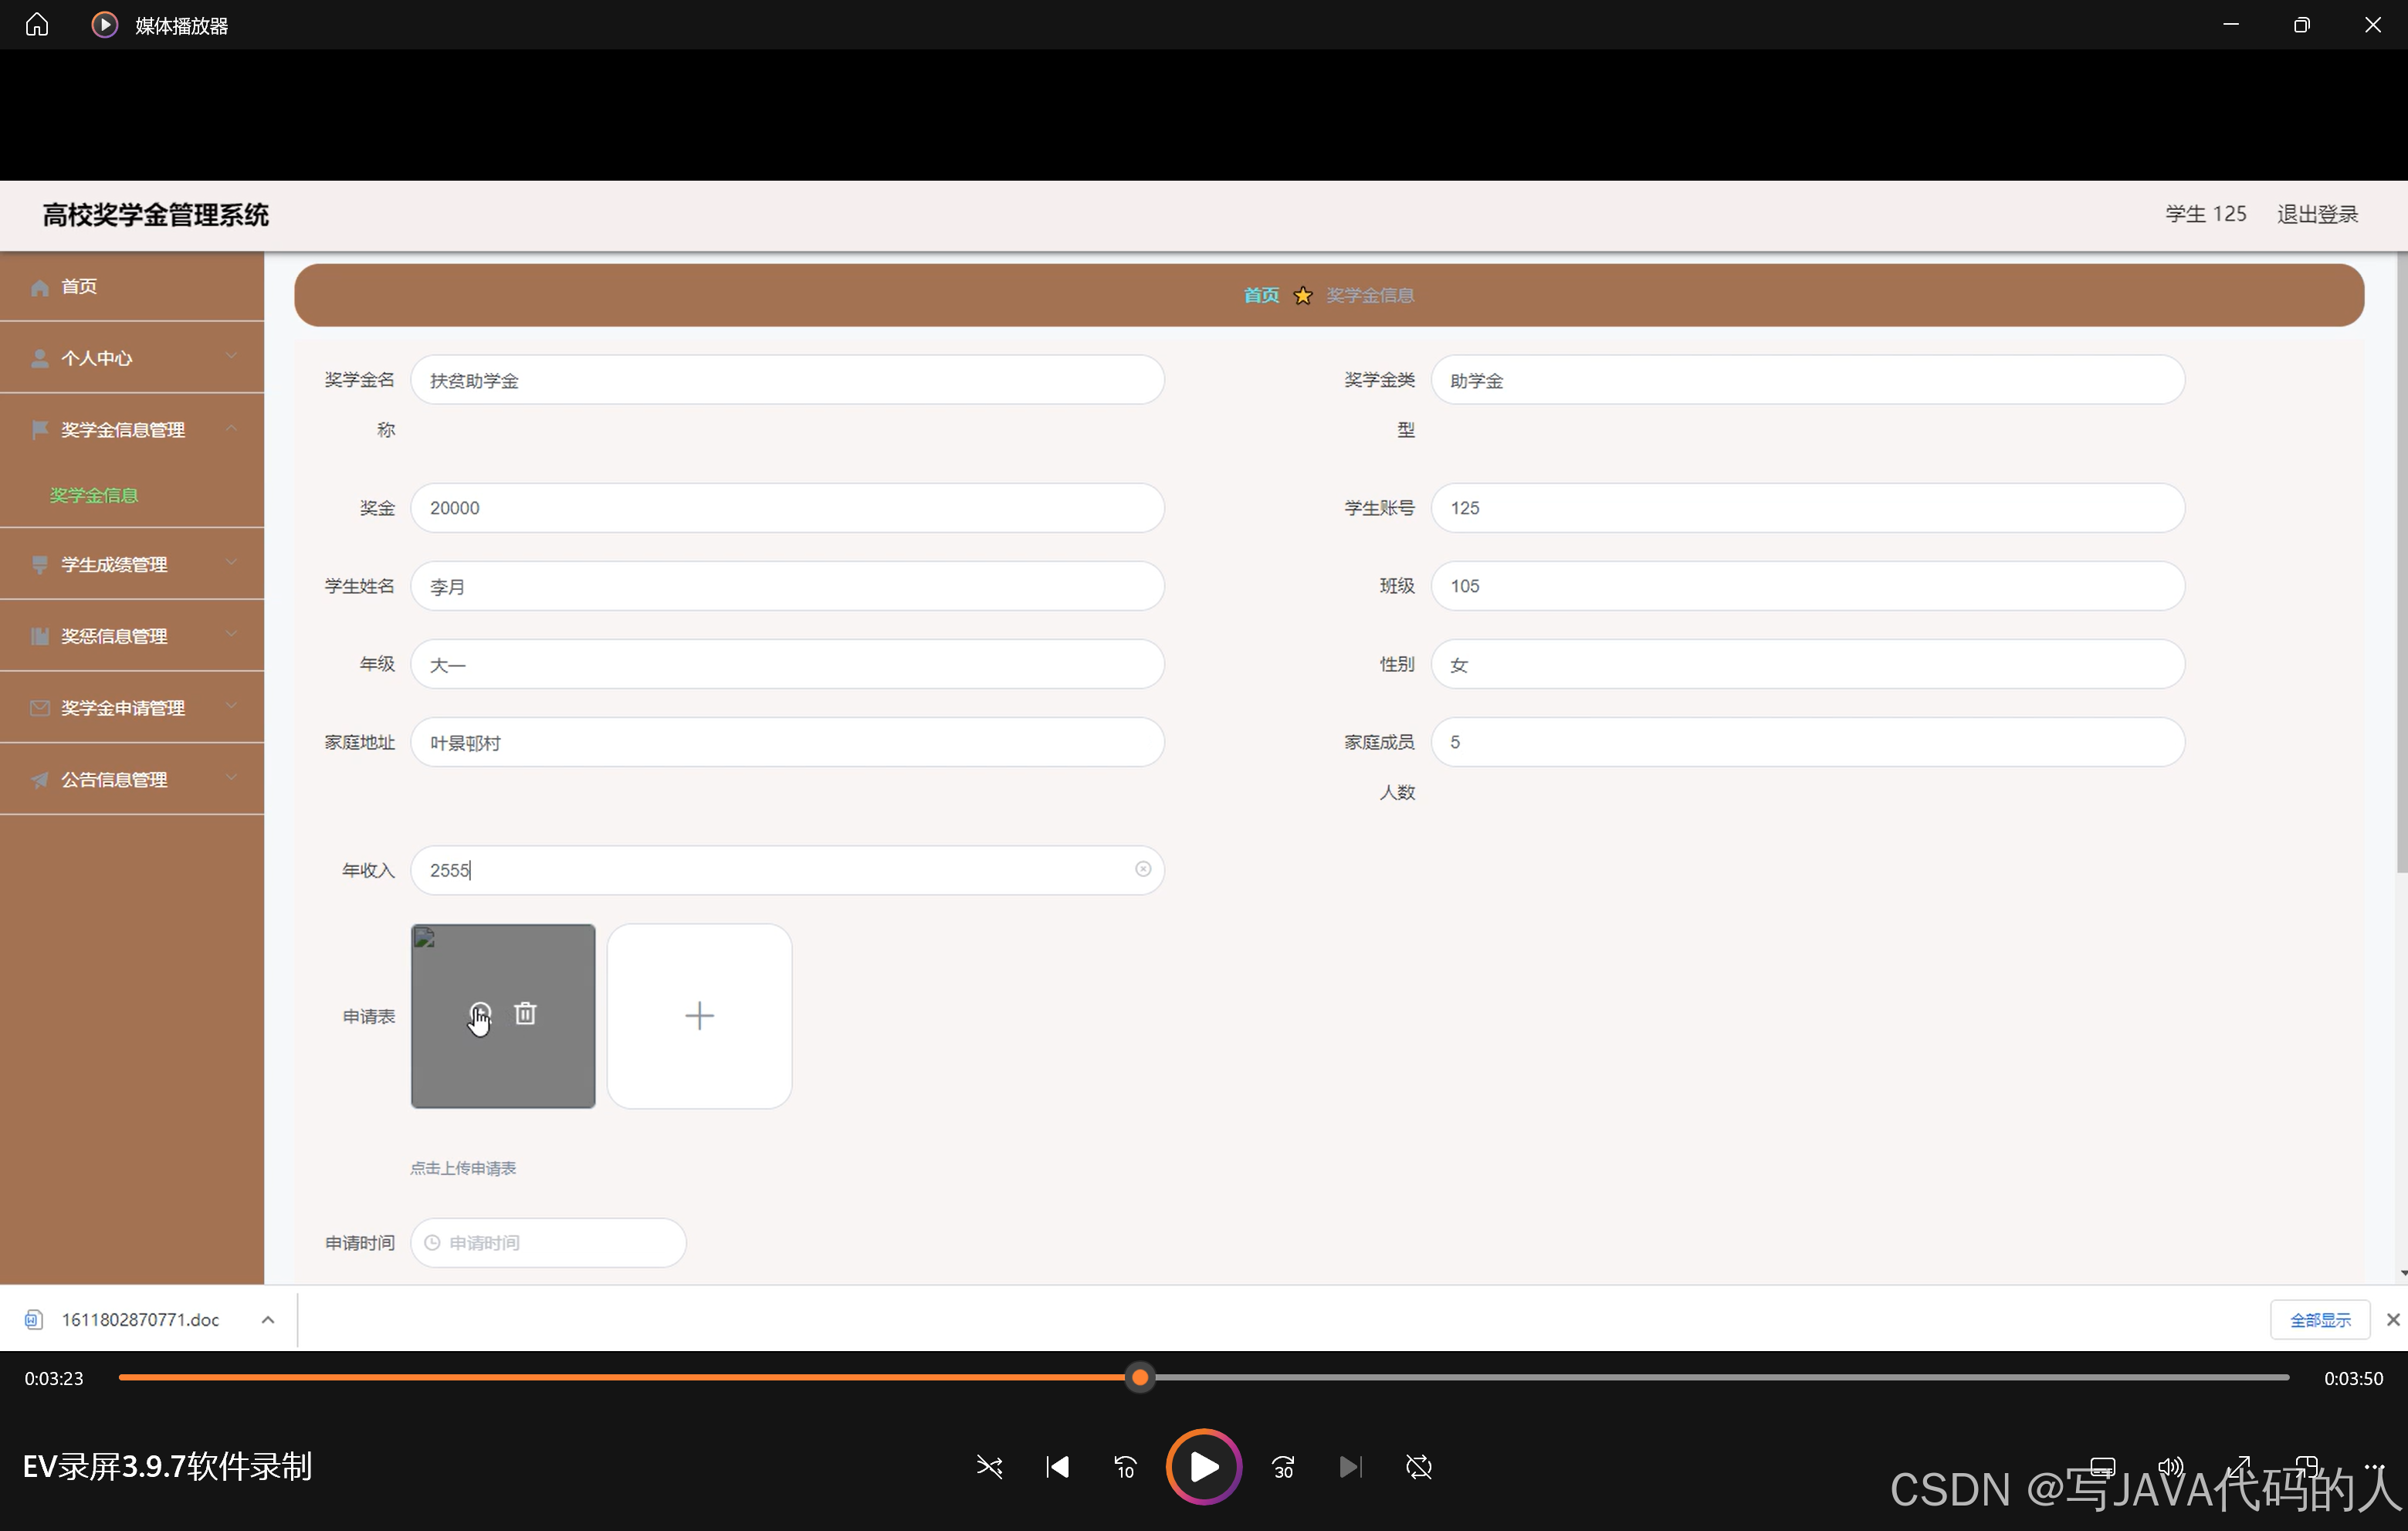2408x1531 pixels.
Task: Toggle repeat mode in media player
Action: tap(1419, 1467)
